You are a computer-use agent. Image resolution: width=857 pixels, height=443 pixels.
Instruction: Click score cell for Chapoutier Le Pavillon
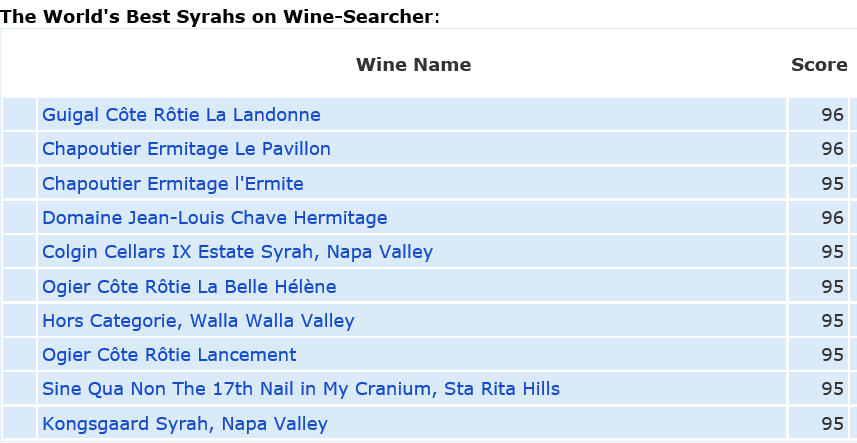coord(818,149)
